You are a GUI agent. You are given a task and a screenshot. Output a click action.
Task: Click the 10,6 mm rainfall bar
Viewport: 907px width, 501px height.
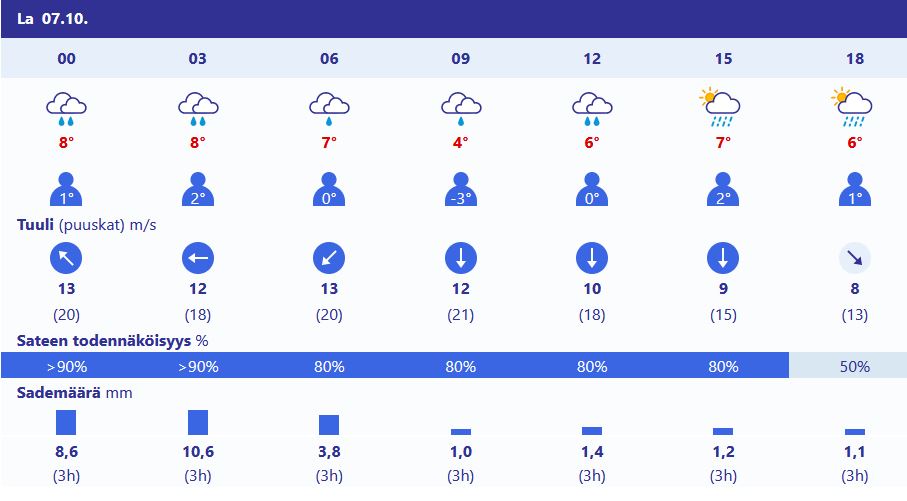click(198, 422)
